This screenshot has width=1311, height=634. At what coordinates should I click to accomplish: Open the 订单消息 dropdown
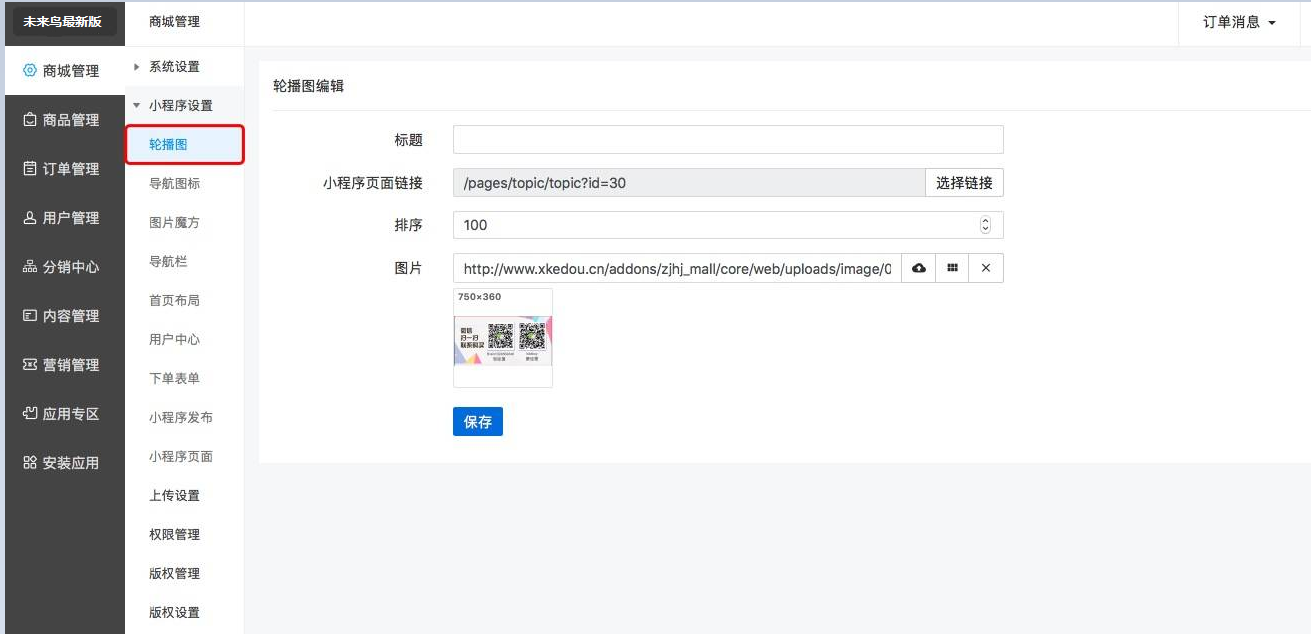point(1239,22)
